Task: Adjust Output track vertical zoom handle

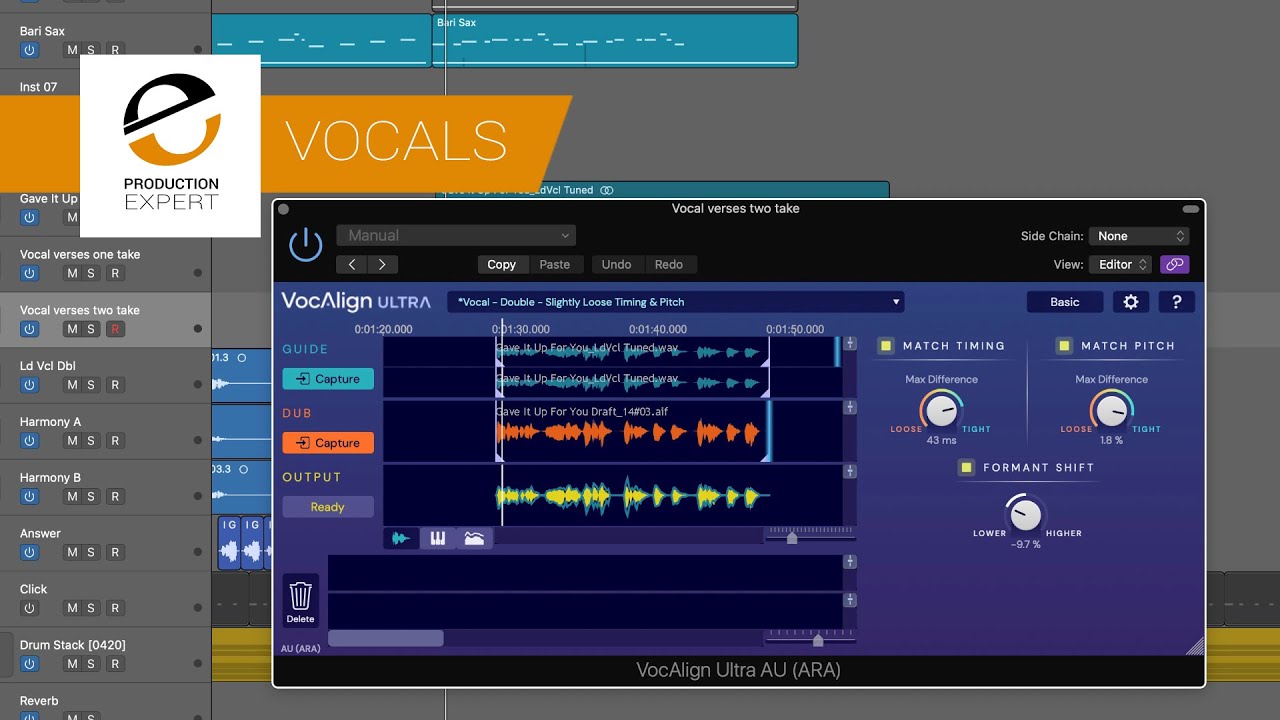Action: coord(850,471)
